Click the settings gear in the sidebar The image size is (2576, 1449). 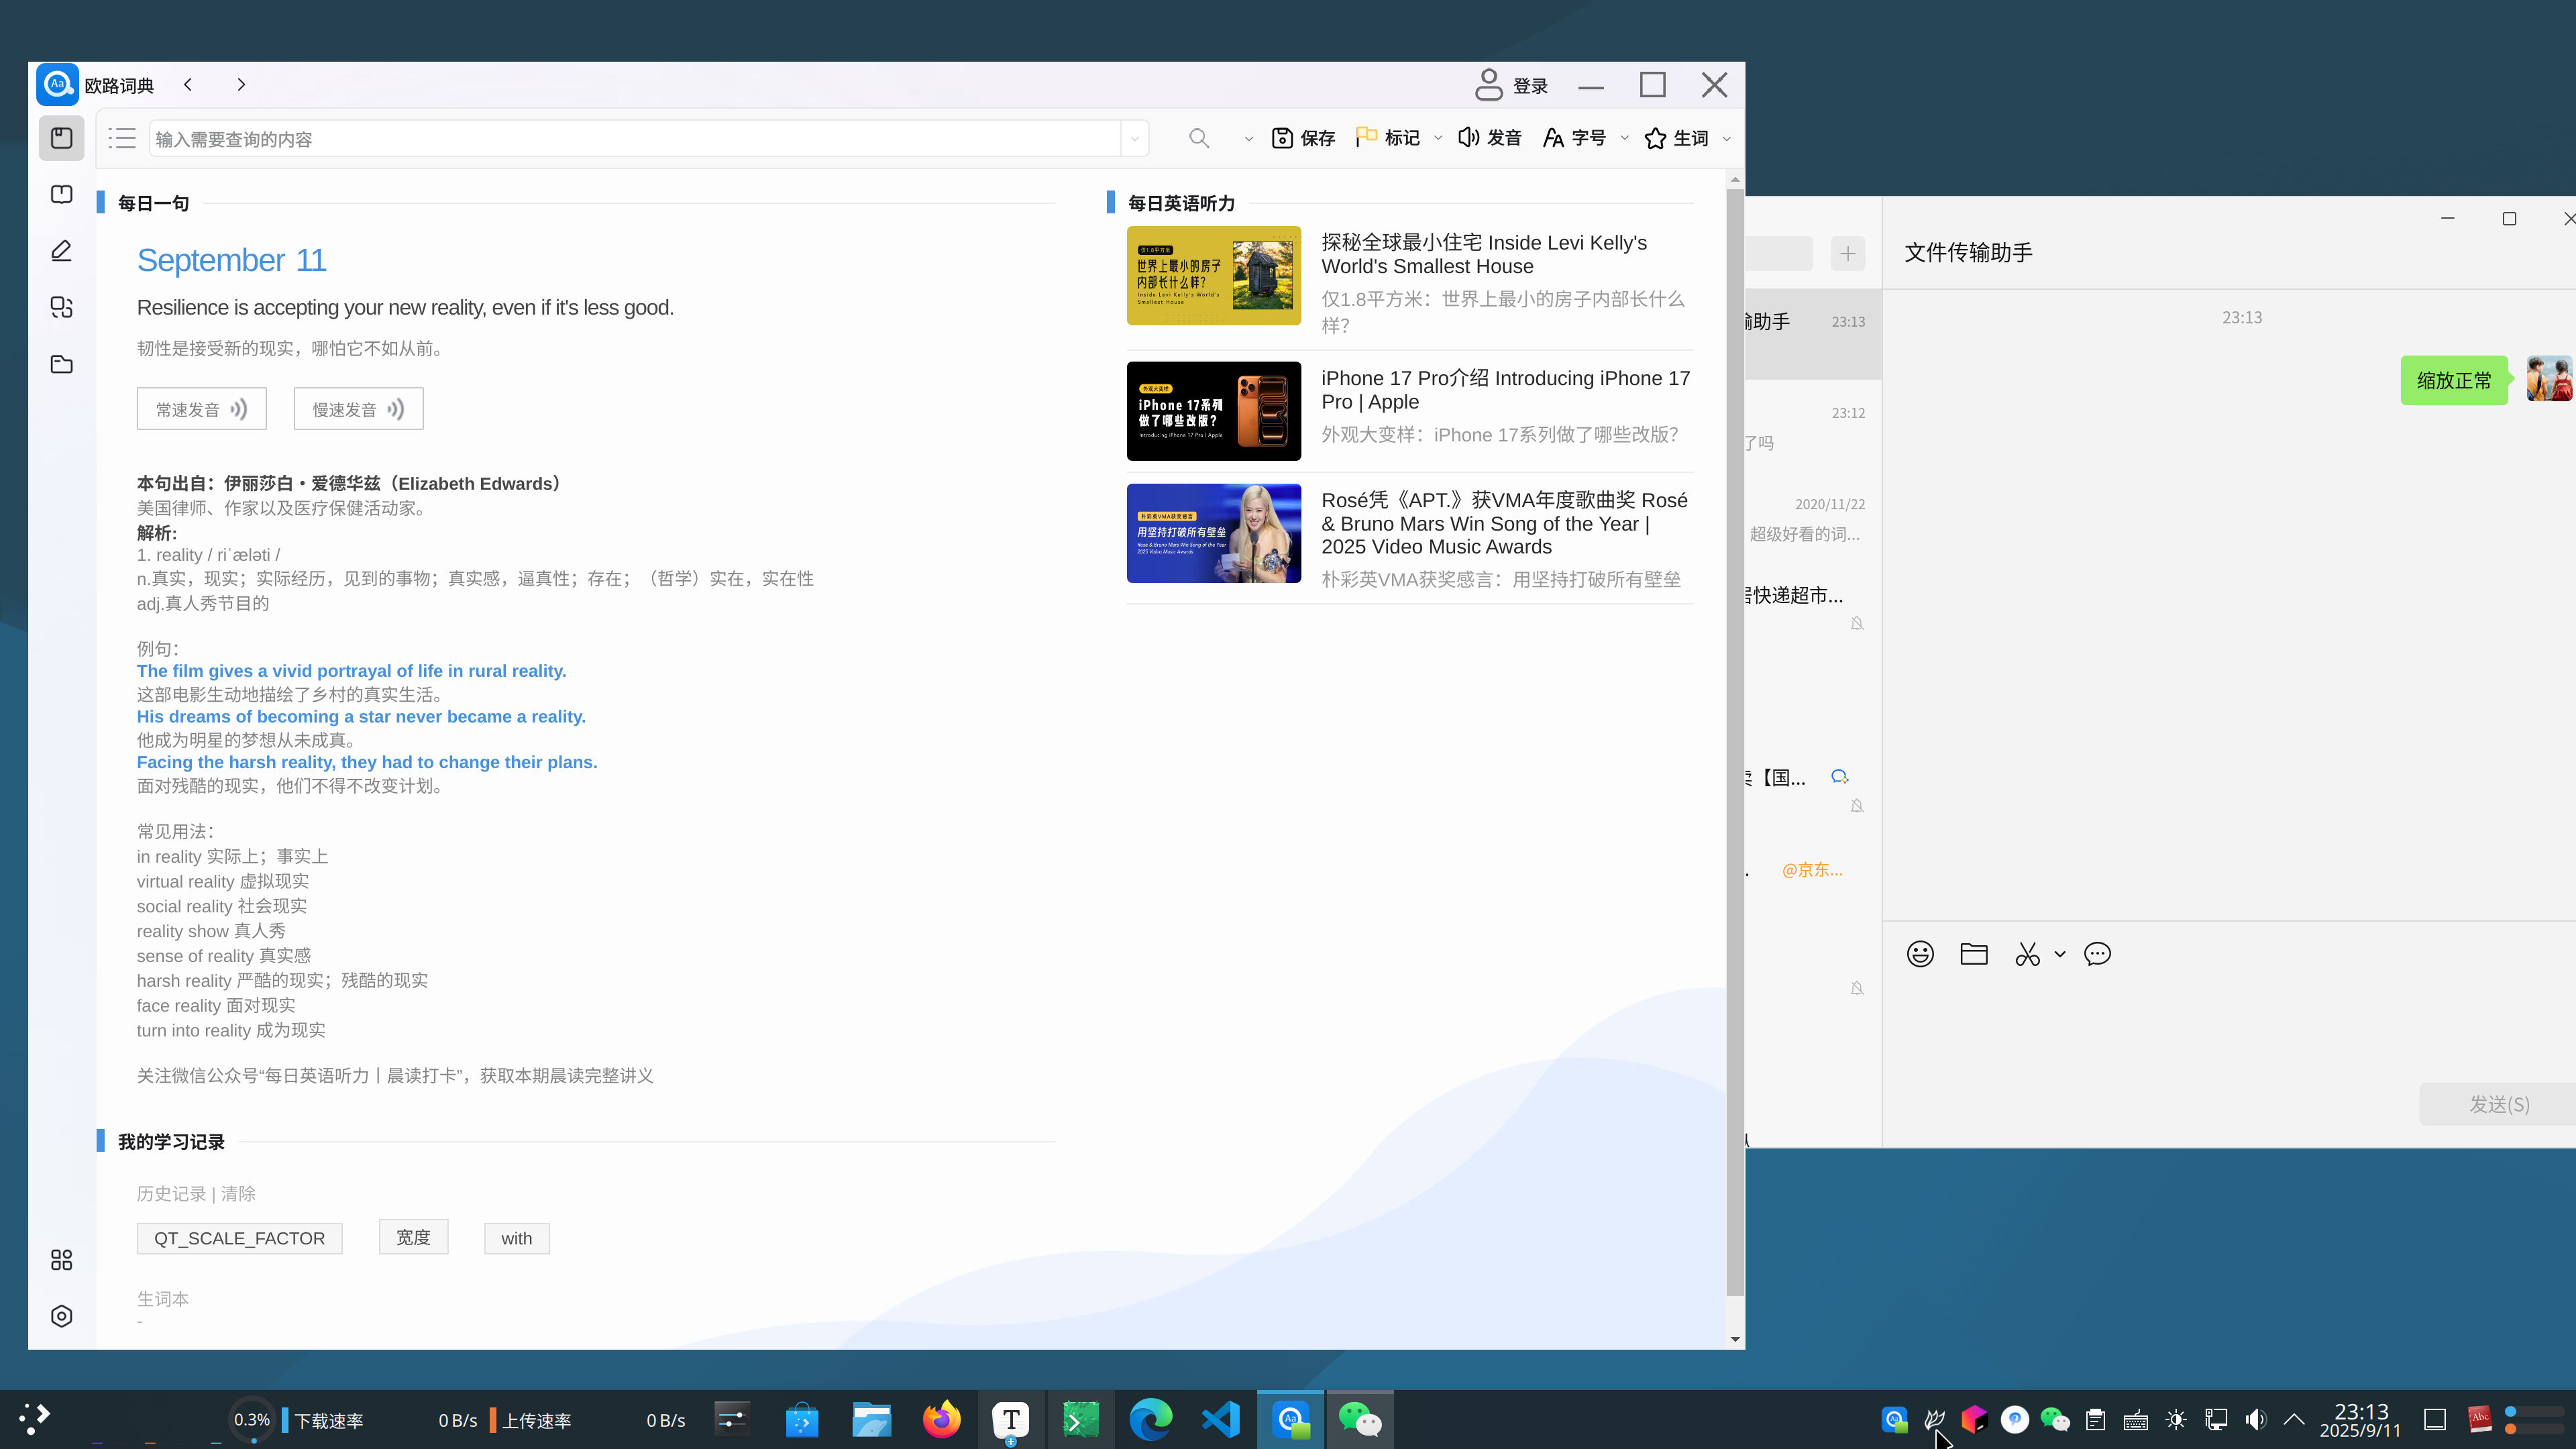[x=62, y=1316]
